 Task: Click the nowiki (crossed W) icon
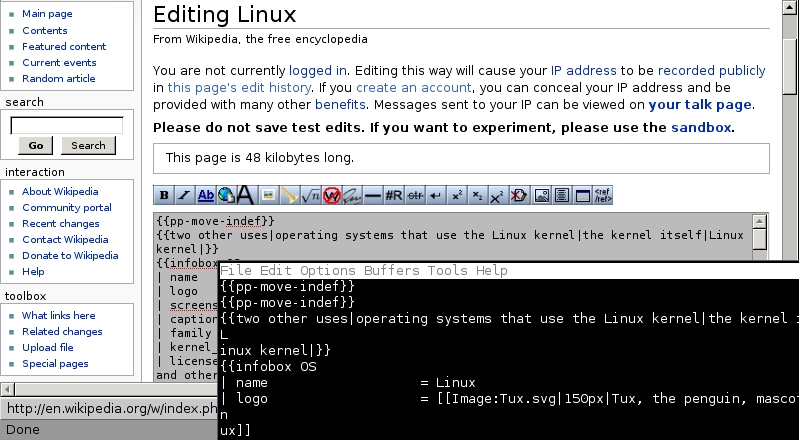pyautogui.click(x=332, y=195)
